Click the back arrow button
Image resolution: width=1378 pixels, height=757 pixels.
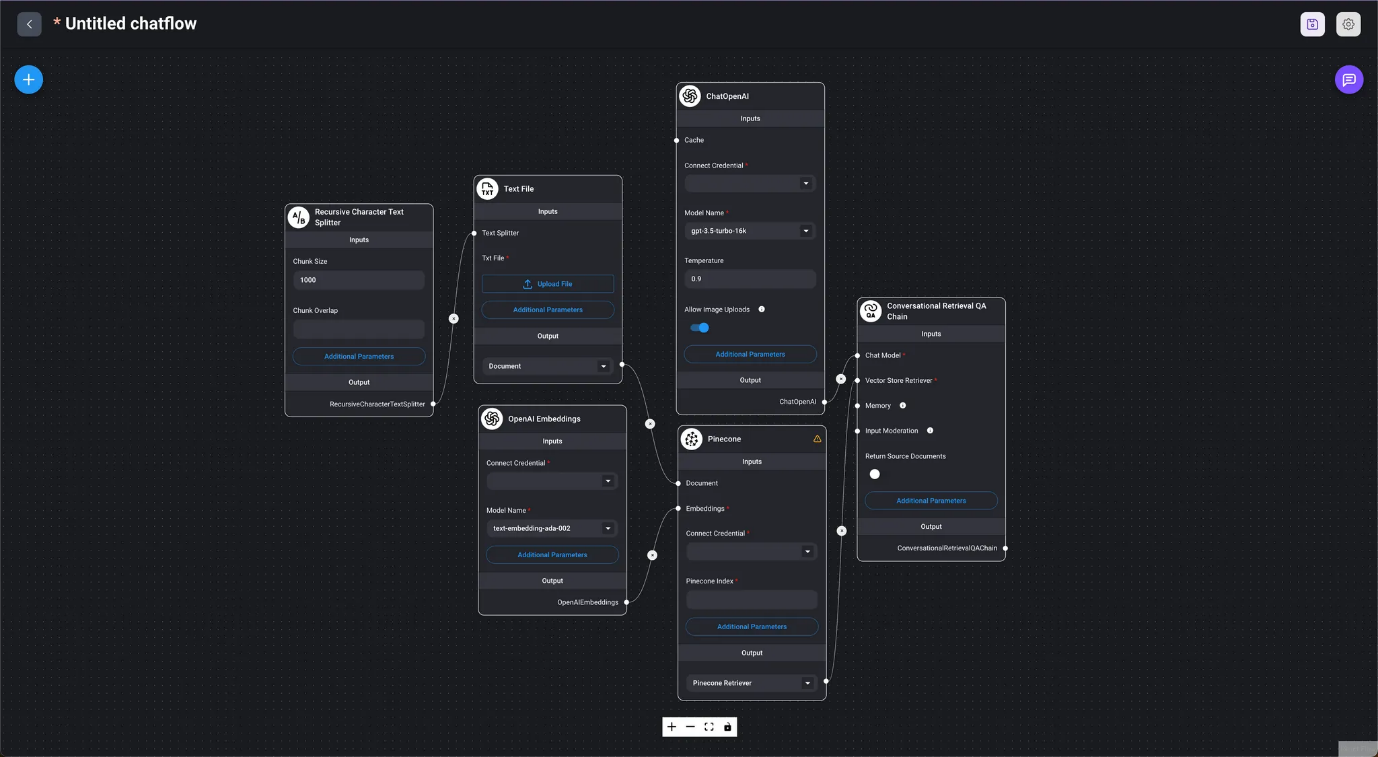(29, 24)
